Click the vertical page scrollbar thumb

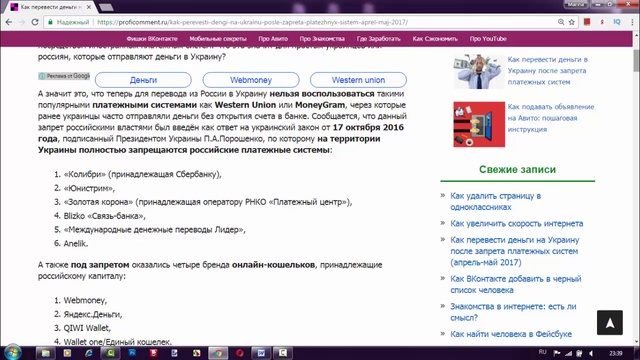tap(636, 61)
